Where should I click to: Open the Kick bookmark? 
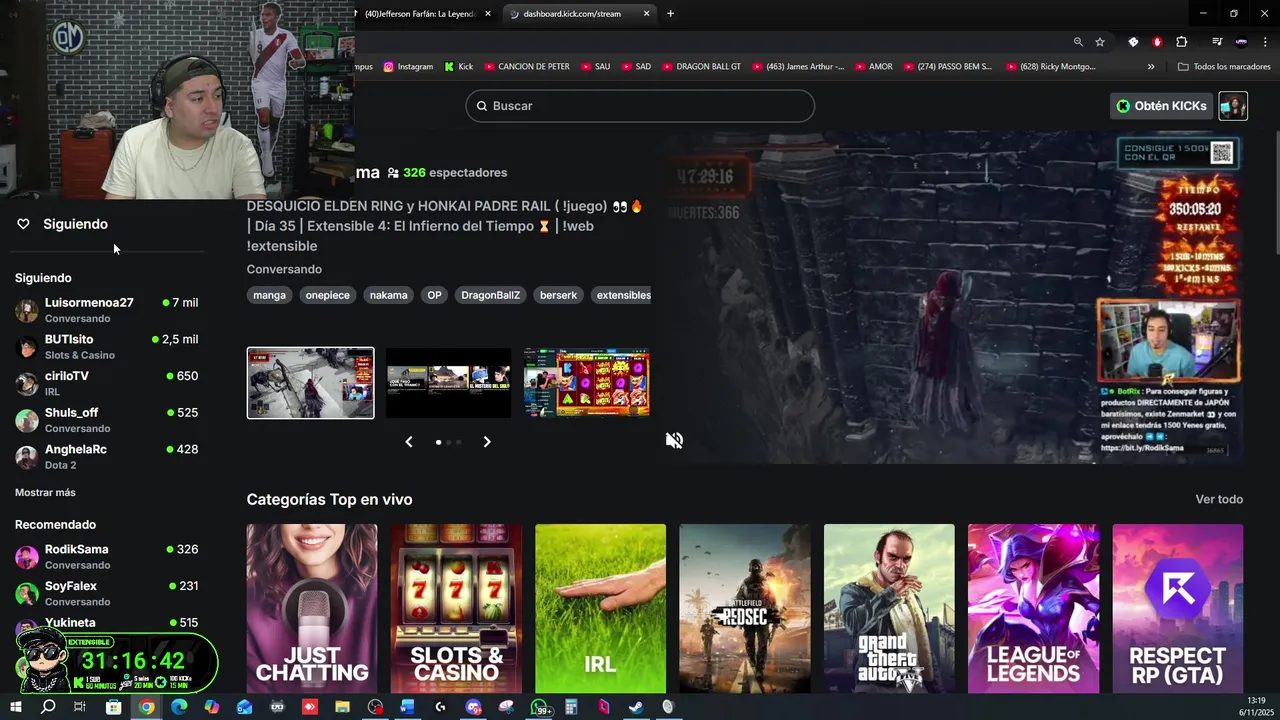pos(459,67)
